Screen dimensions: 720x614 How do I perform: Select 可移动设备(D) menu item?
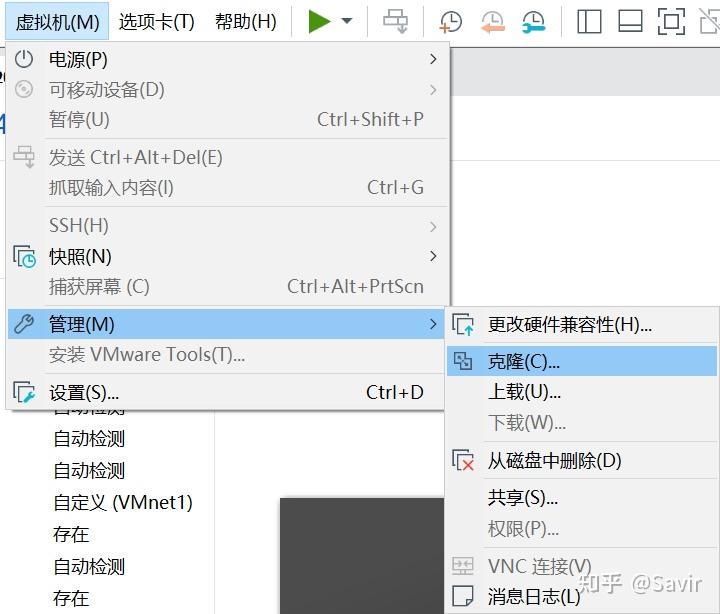[x=228, y=90]
